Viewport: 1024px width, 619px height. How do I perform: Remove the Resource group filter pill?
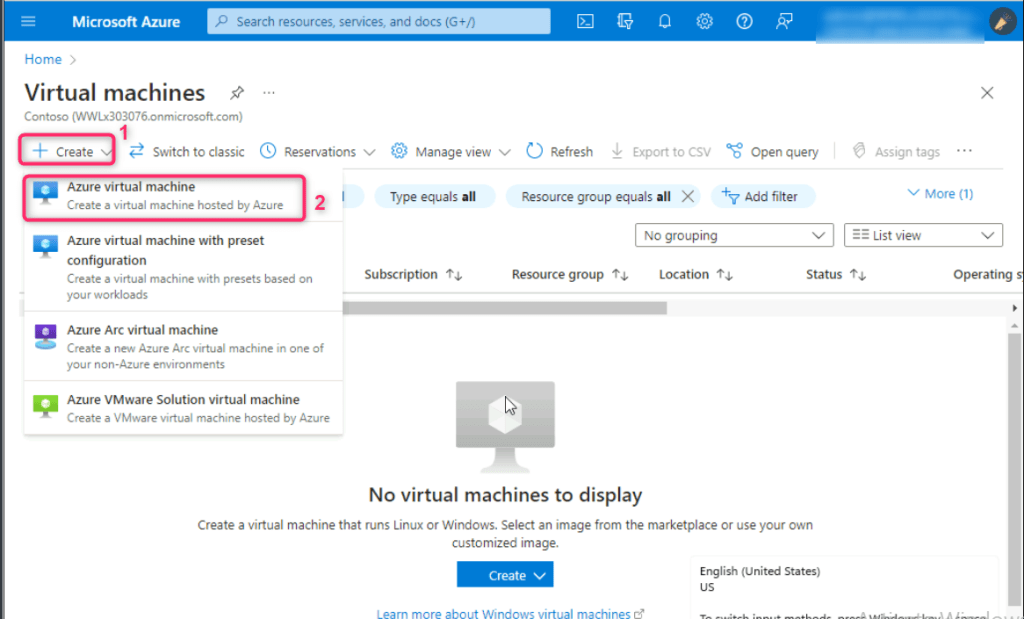[x=687, y=197]
